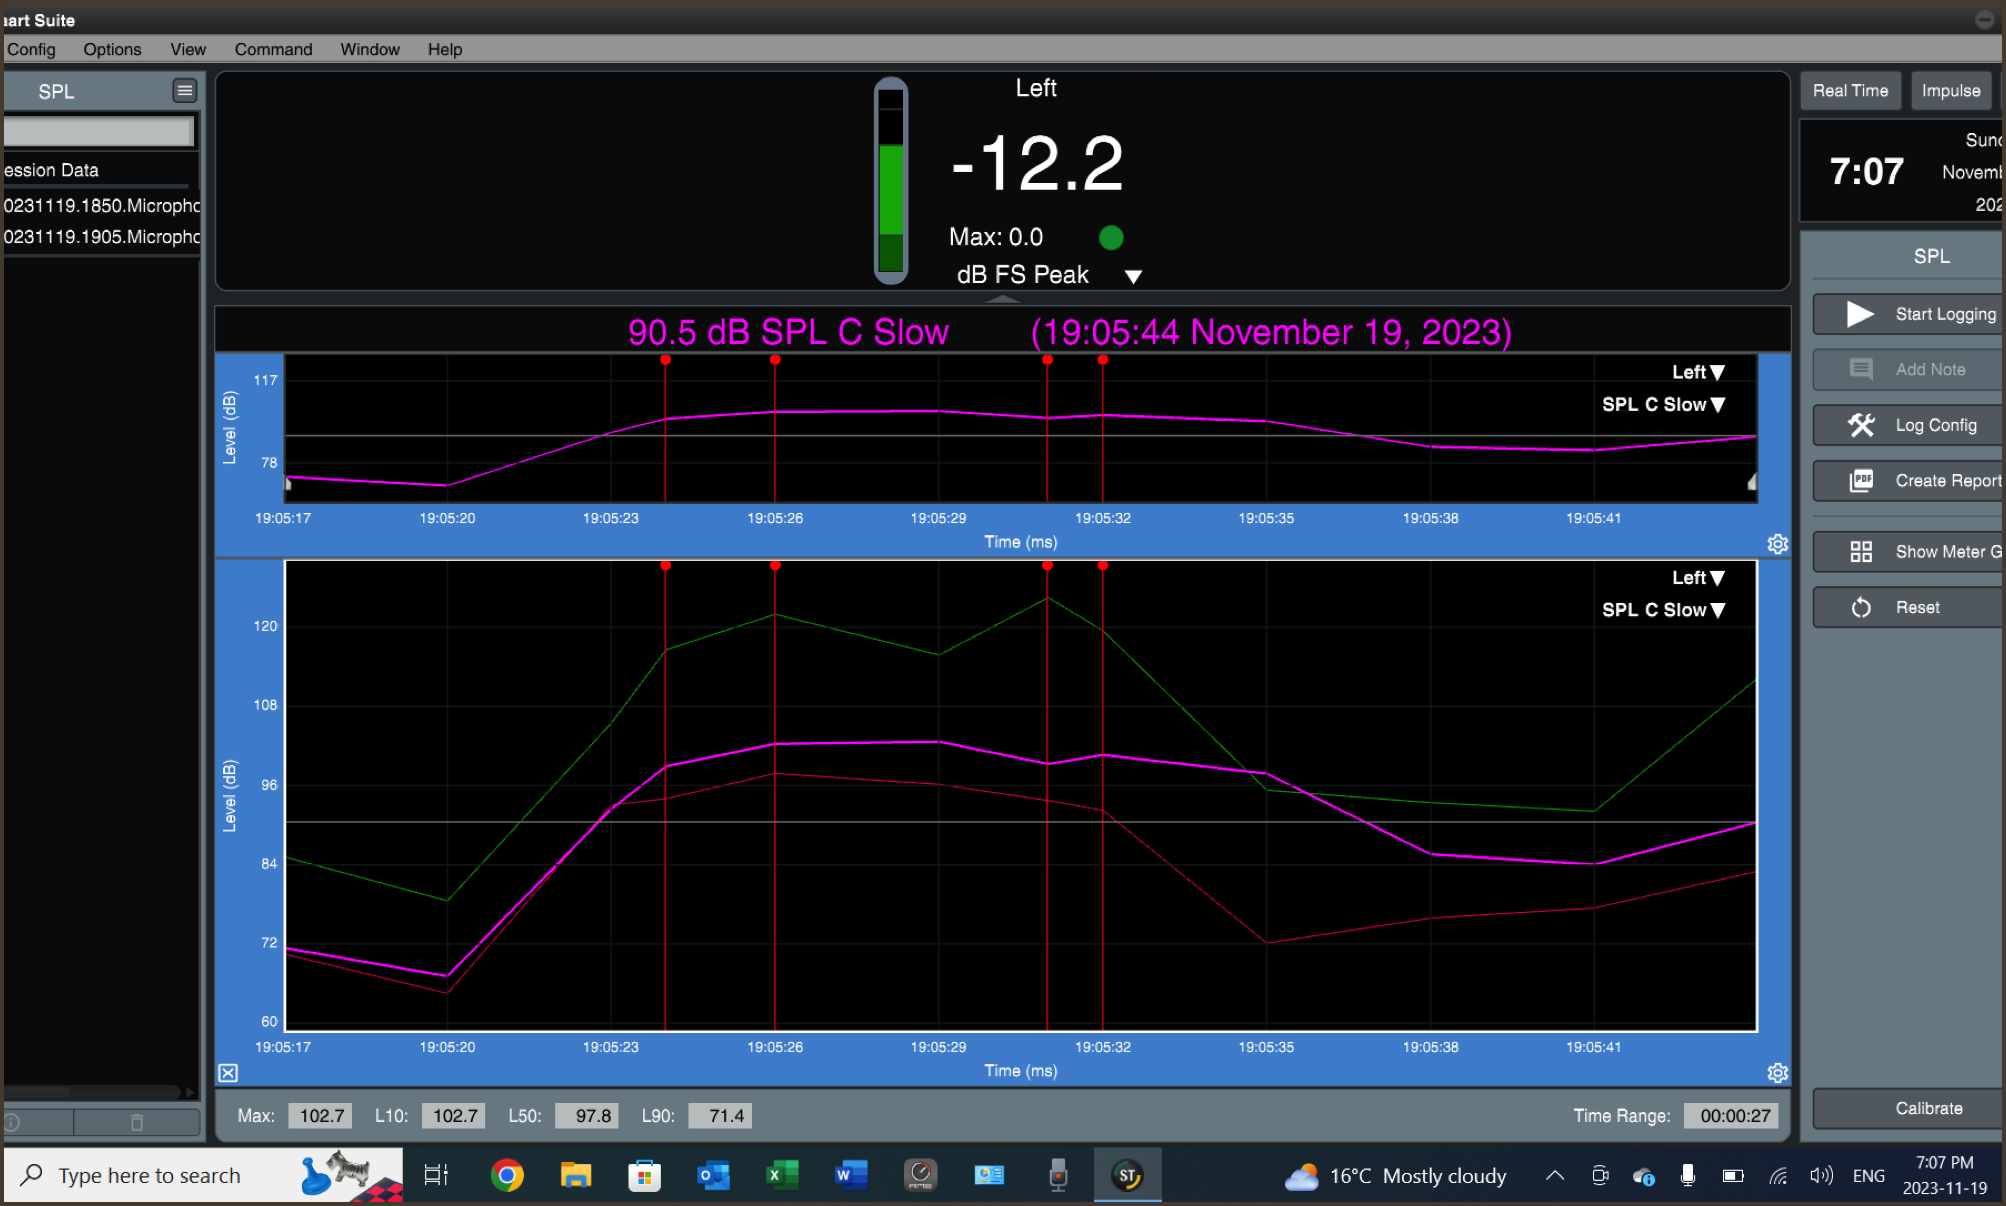Close the lower graph with X icon
This screenshot has width=2006, height=1206.
click(228, 1073)
